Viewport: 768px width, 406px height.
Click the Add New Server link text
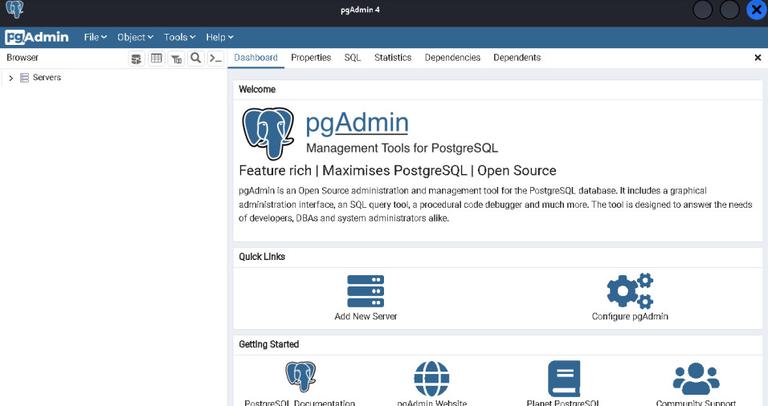pos(365,316)
